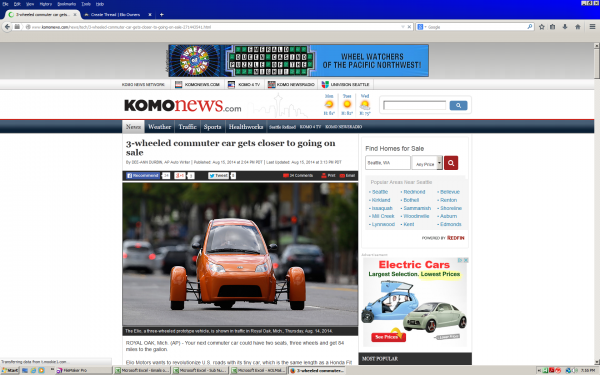600x375 pixels.
Task: Click the Bellevue area link
Action: 450,192
